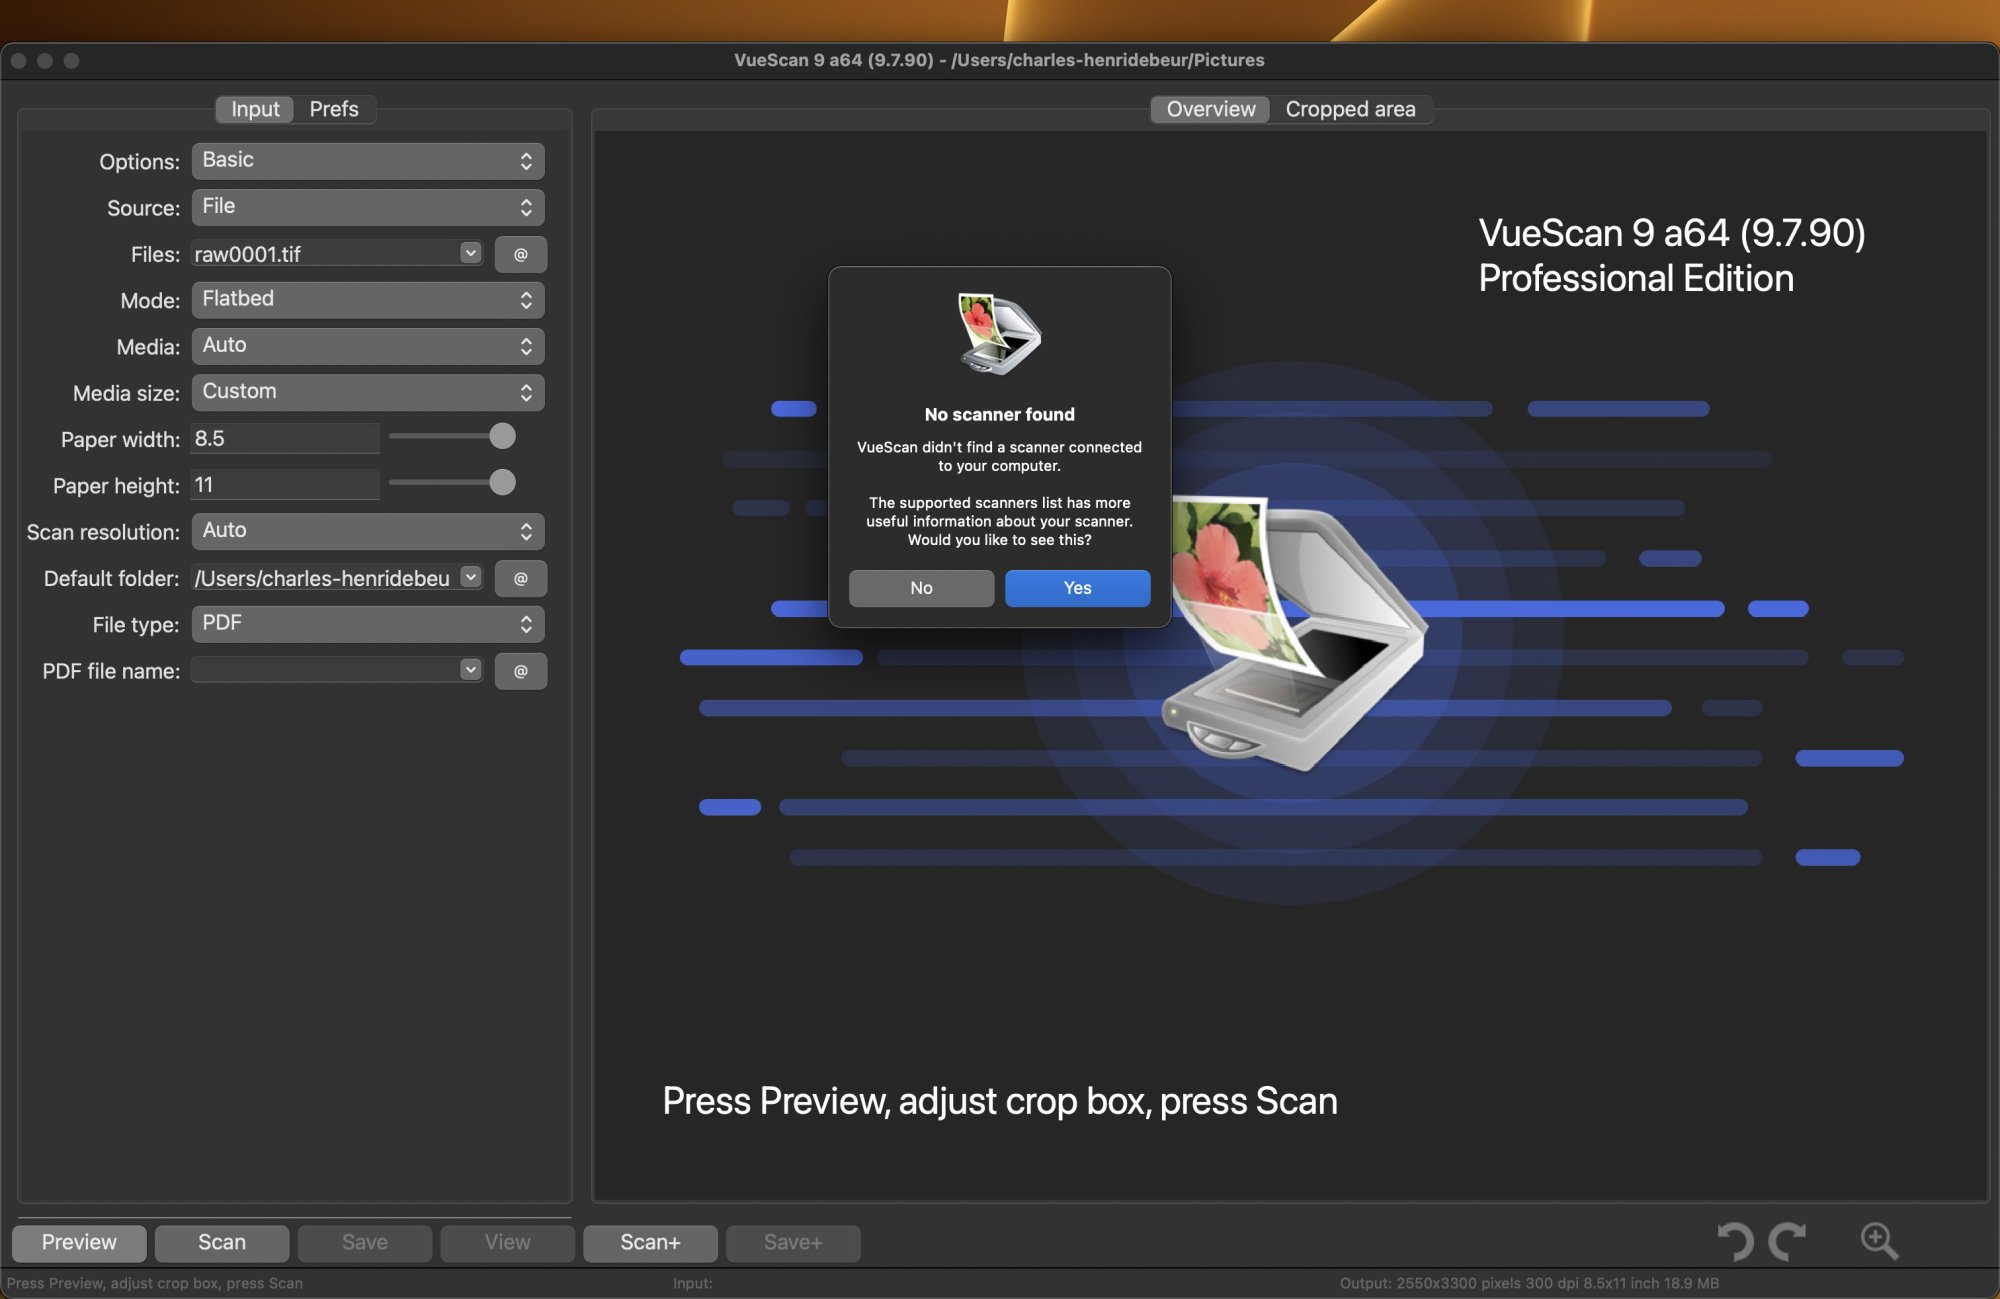Expand the Files combo box arrow
This screenshot has width=2000, height=1299.
(x=471, y=253)
